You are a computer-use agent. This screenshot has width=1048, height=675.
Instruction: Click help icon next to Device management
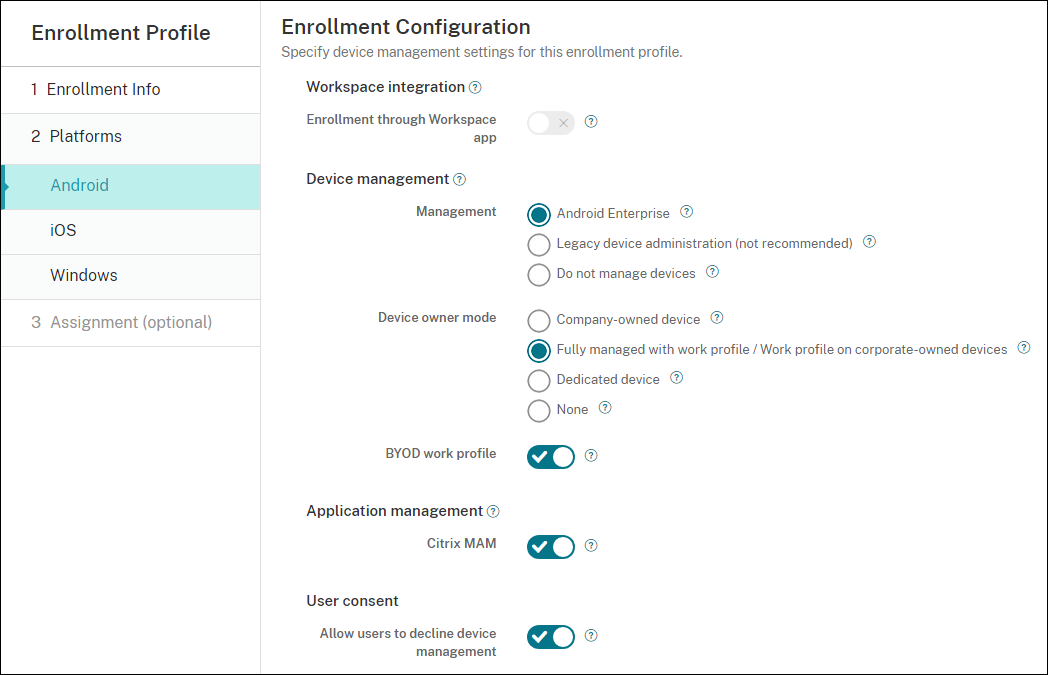pos(459,180)
